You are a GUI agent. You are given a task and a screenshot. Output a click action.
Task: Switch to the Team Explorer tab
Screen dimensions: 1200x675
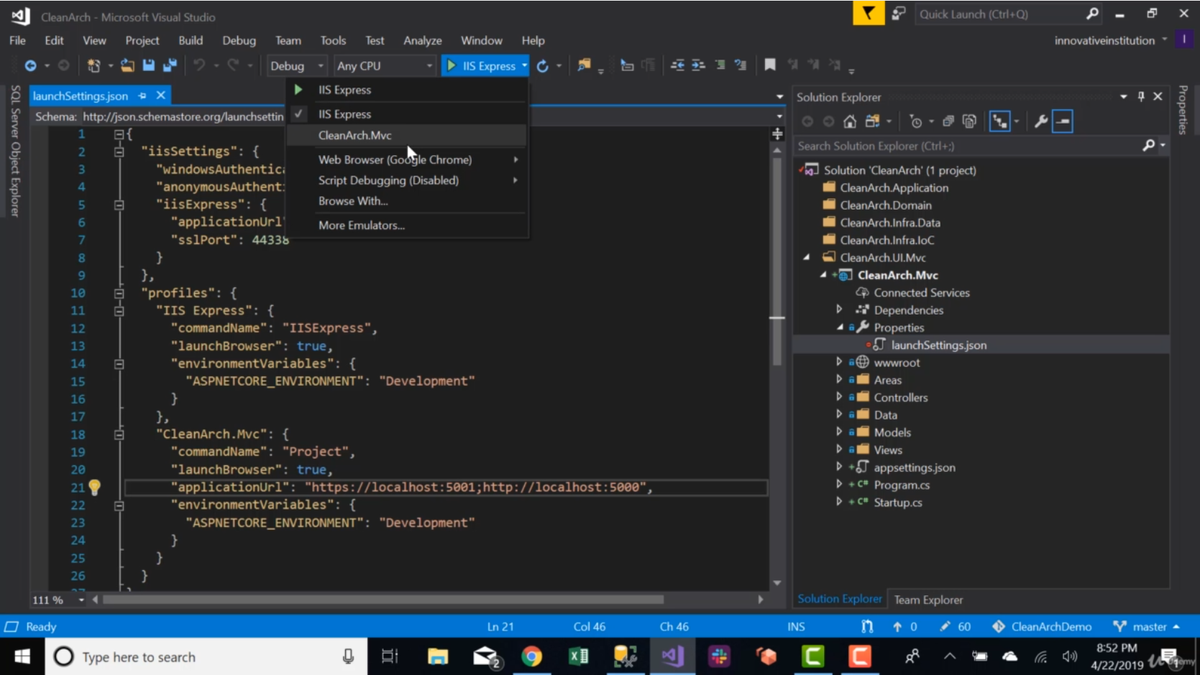[x=928, y=600]
